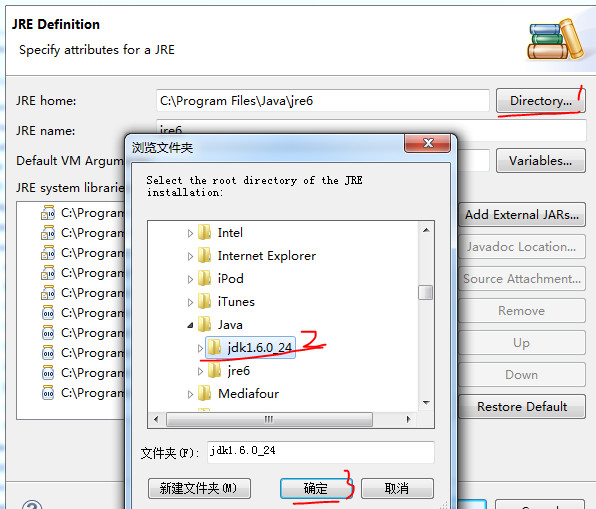Expand the iPod folder node
Viewport: 596px width, 509px height.
point(190,279)
